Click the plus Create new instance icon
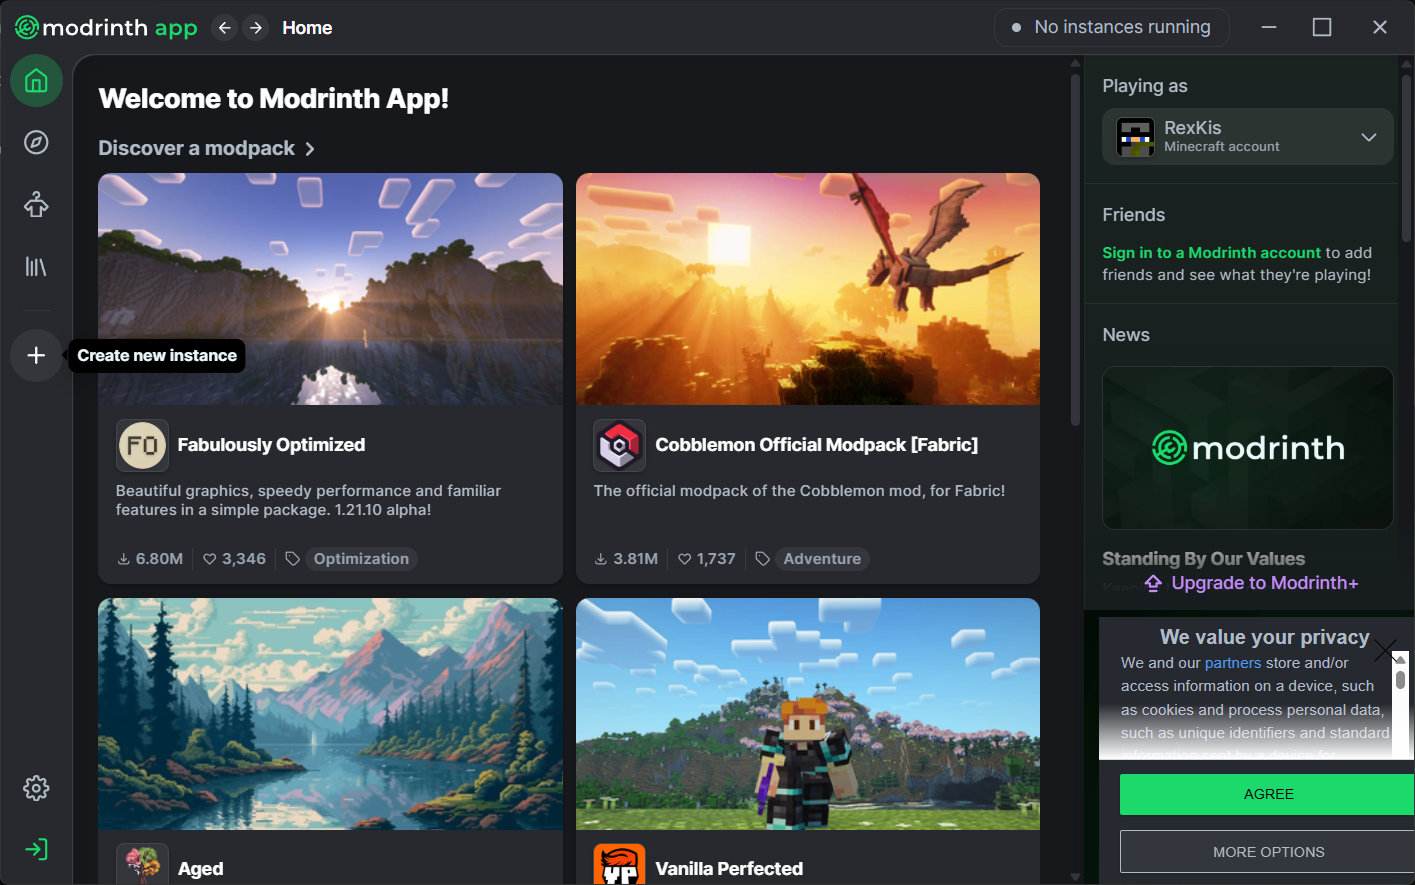Image resolution: width=1415 pixels, height=885 pixels. 36,355
